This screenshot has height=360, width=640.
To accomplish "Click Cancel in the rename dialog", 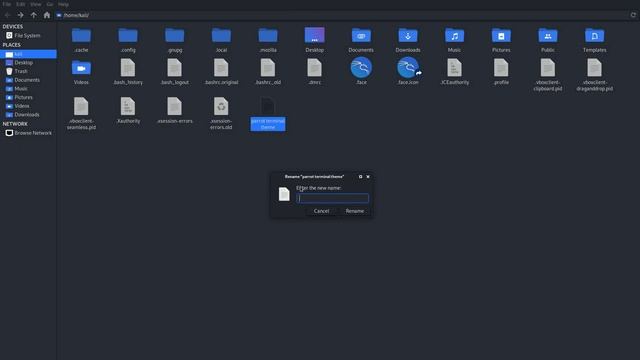I will 321,211.
